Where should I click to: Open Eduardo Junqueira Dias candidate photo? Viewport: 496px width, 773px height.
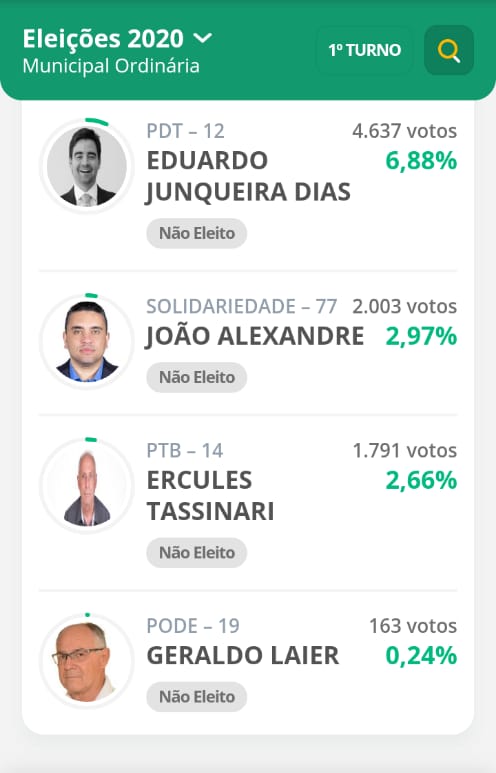[x=87, y=166]
